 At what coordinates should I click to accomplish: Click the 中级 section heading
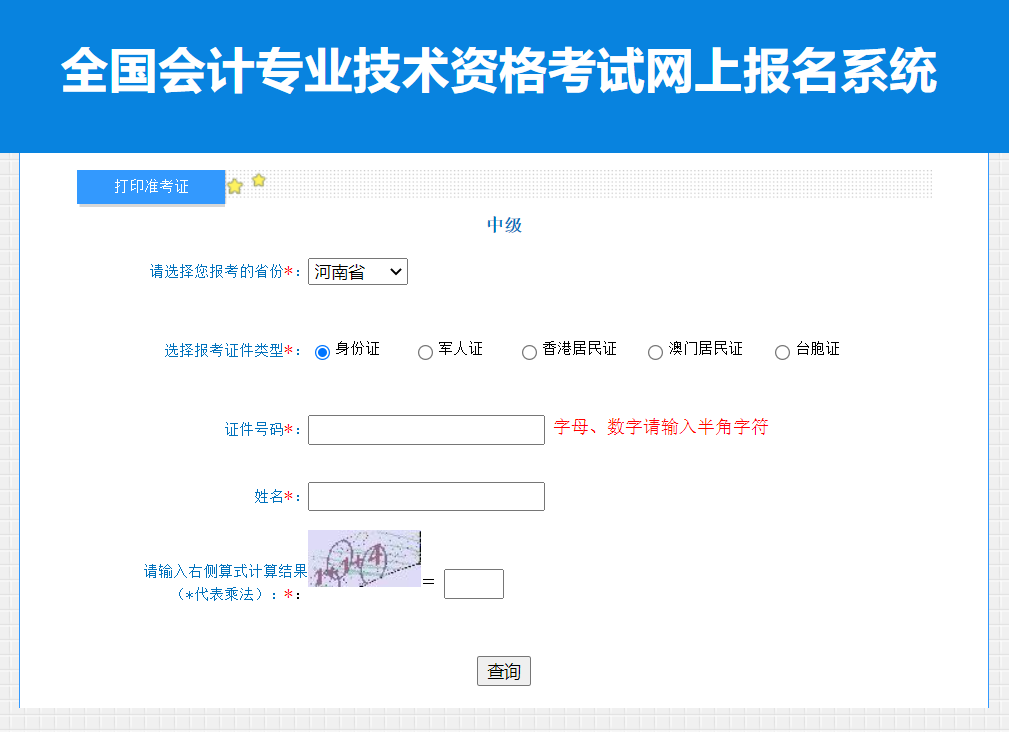click(x=504, y=224)
